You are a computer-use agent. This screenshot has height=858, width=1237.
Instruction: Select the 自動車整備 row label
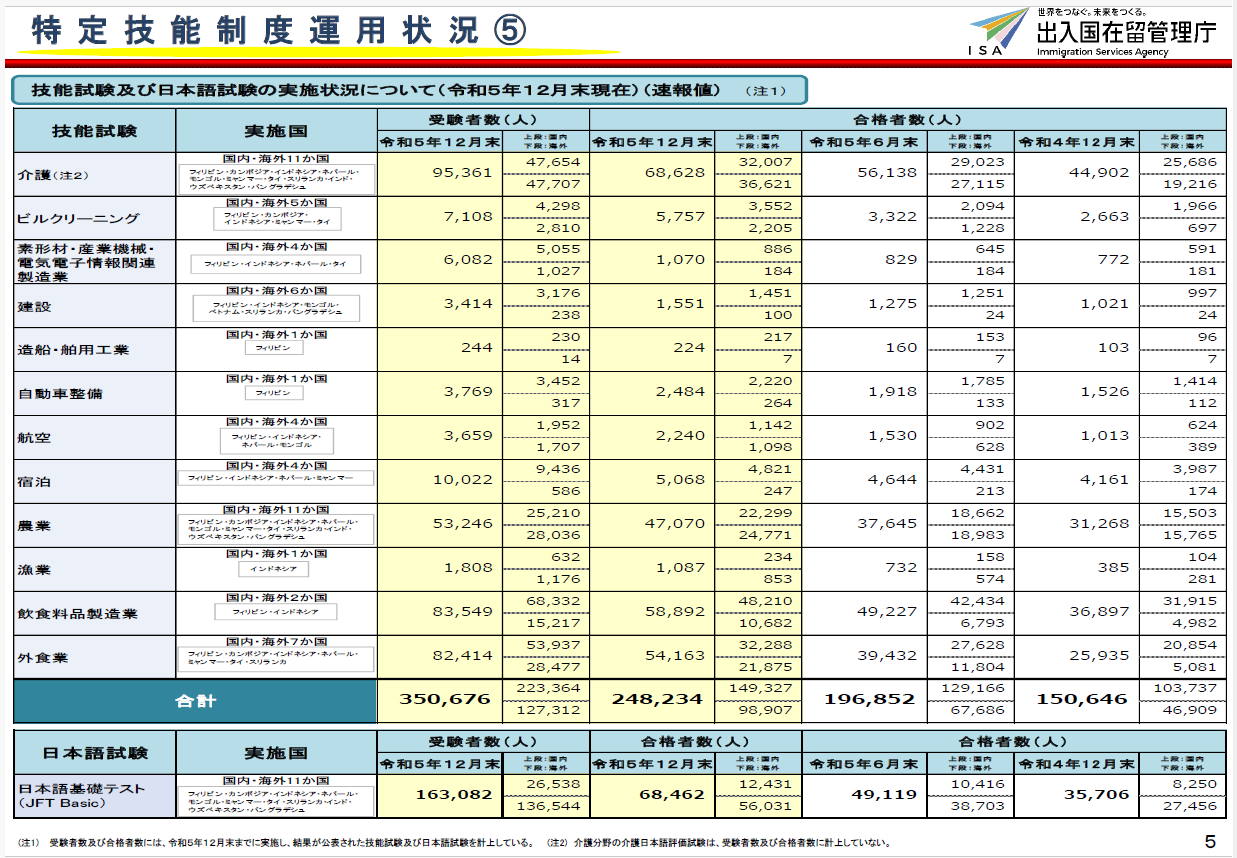tap(59, 394)
